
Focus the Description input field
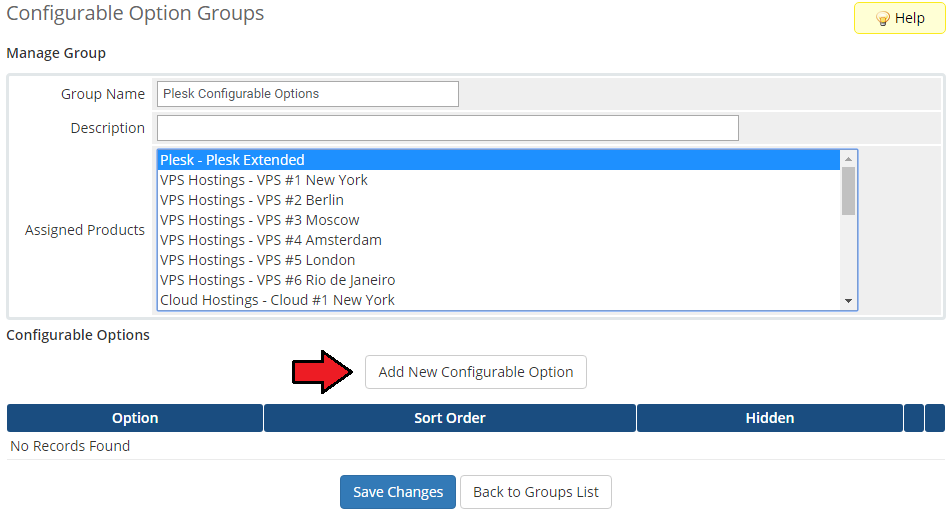click(x=448, y=128)
